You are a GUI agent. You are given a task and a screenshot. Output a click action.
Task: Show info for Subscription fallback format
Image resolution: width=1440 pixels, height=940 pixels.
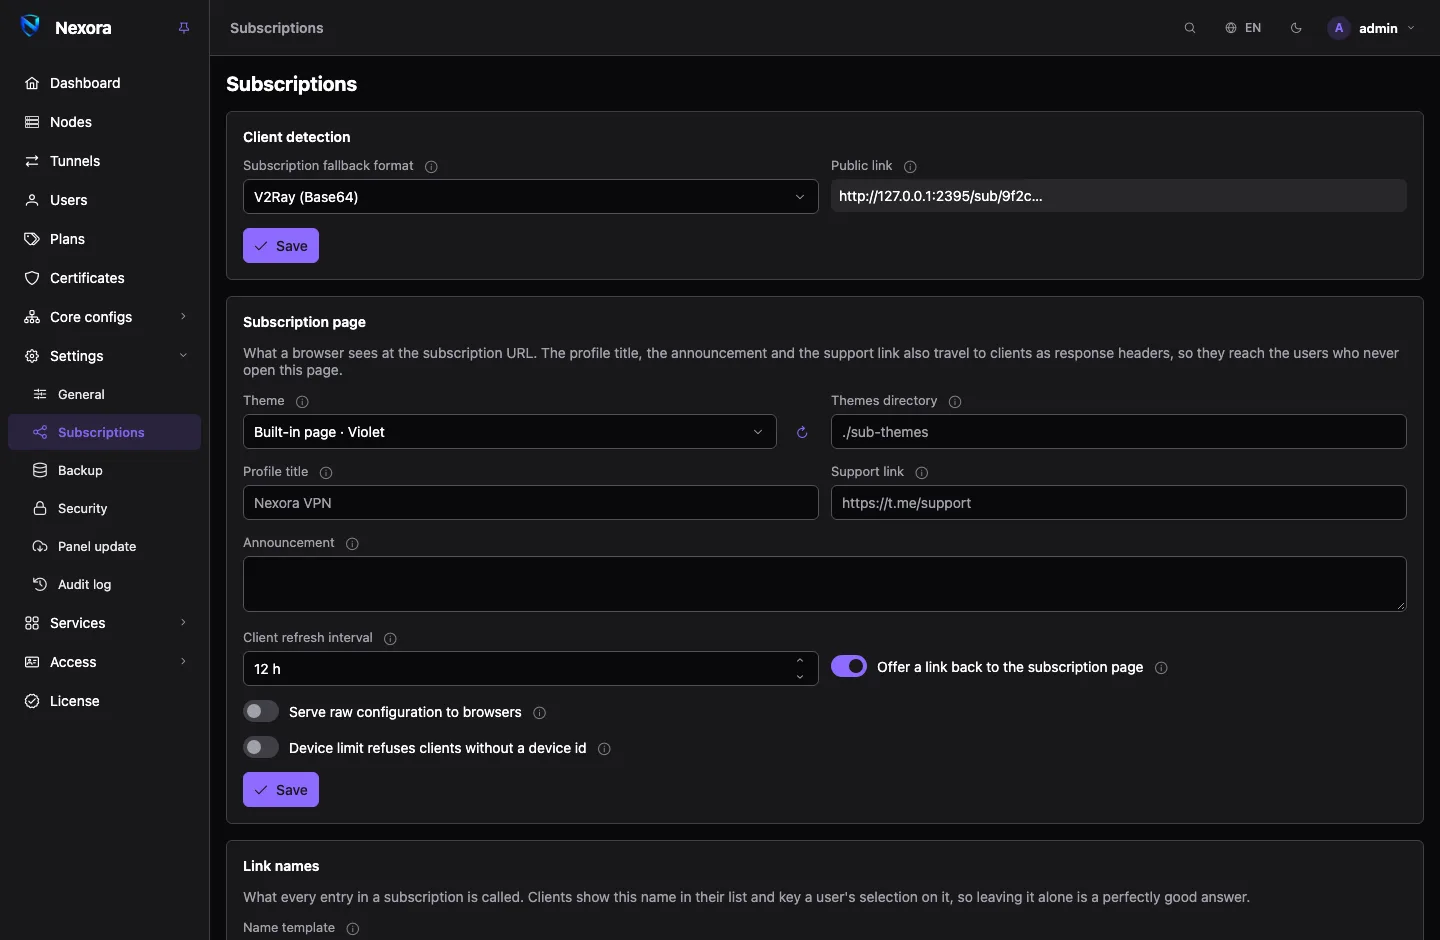(x=431, y=167)
